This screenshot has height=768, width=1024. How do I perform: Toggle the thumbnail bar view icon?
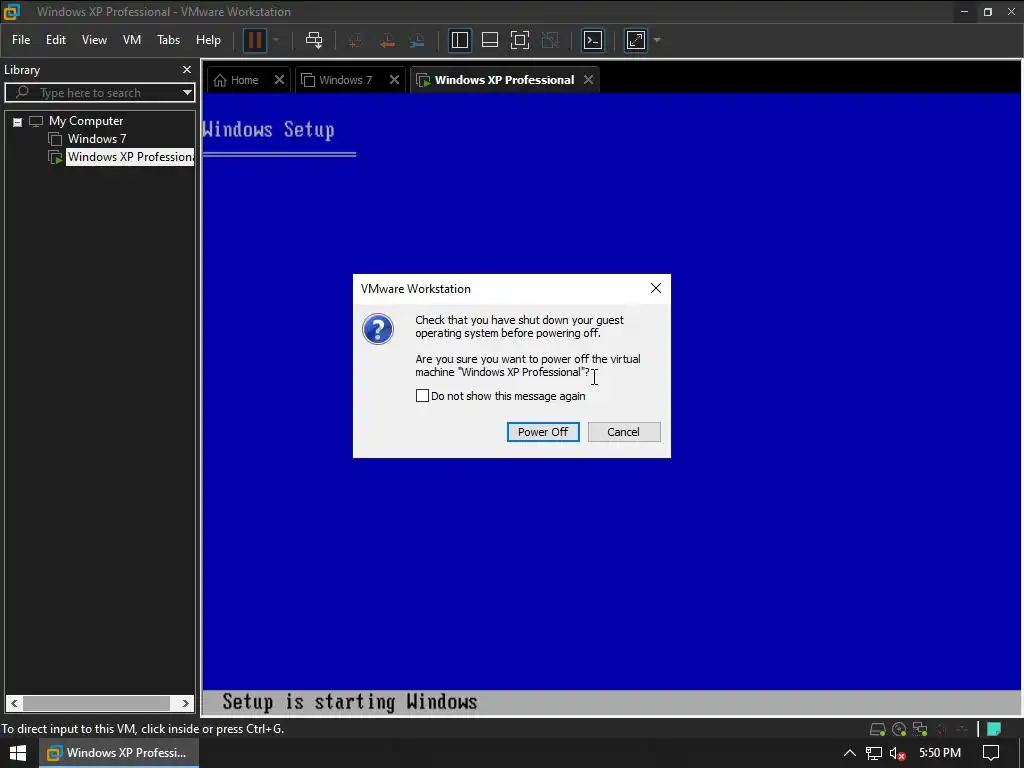tap(490, 40)
